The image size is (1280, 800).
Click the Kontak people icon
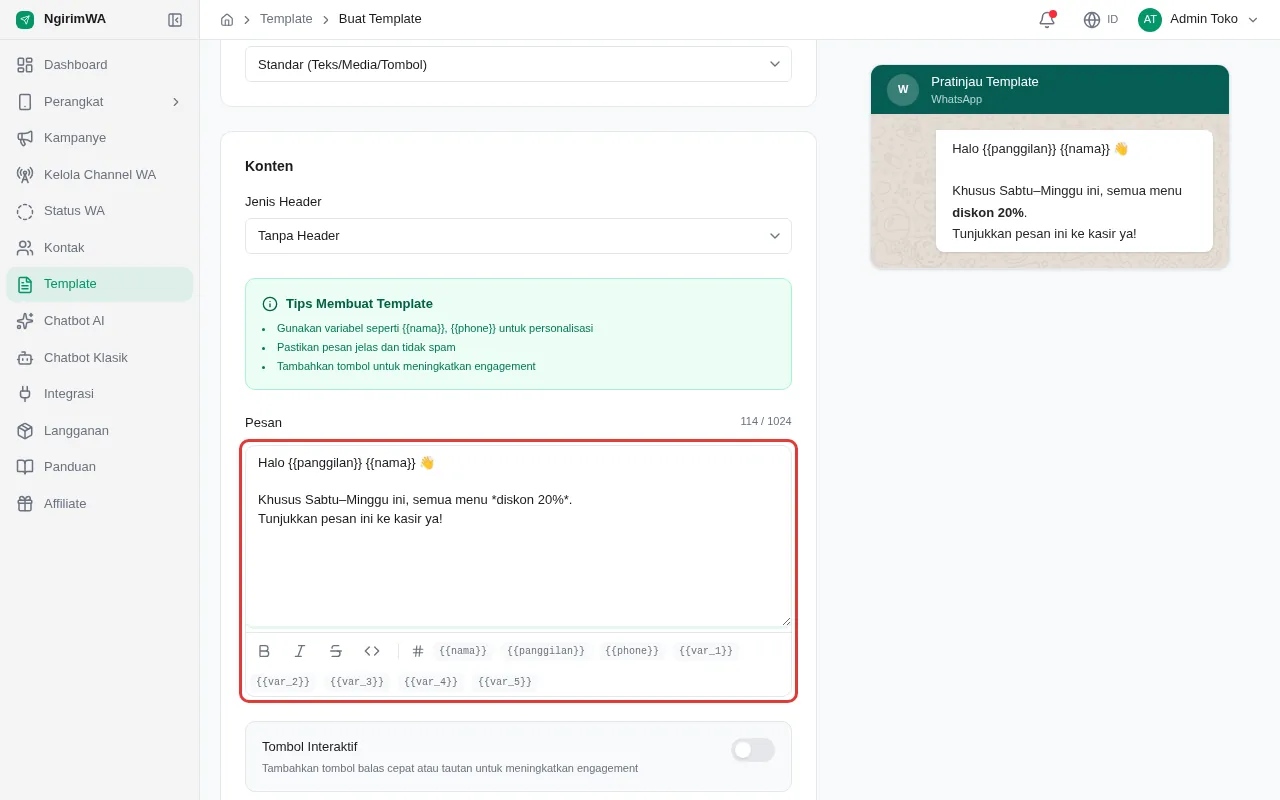[x=25, y=248]
